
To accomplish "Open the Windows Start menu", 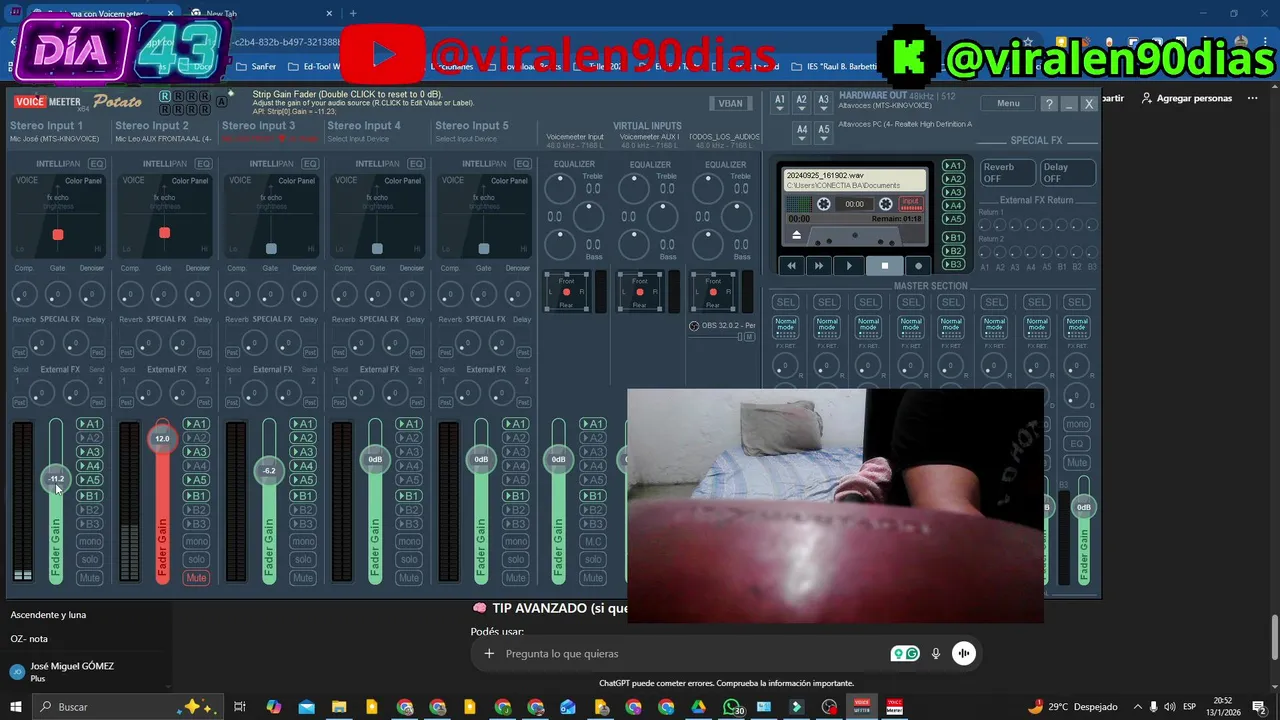I will [14, 707].
